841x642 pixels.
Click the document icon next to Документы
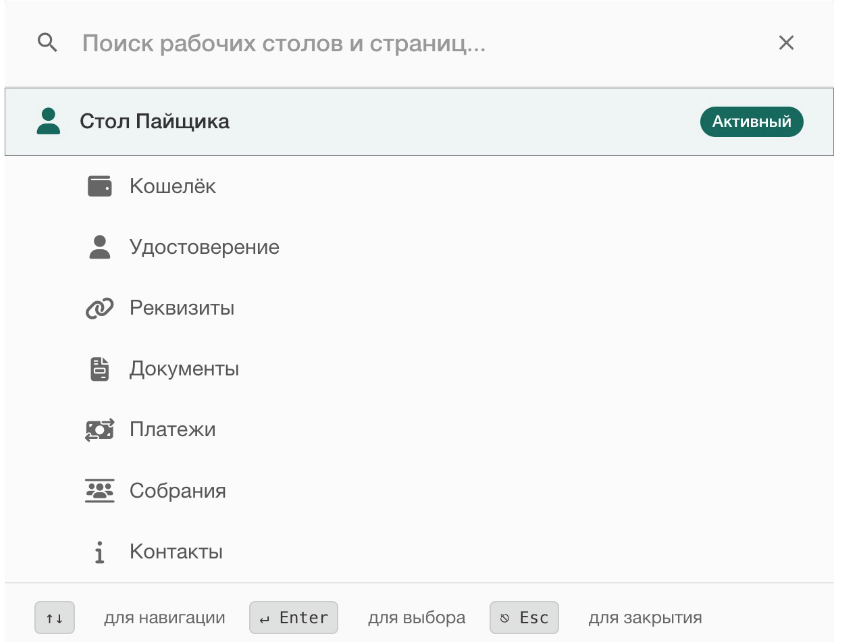coord(101,369)
